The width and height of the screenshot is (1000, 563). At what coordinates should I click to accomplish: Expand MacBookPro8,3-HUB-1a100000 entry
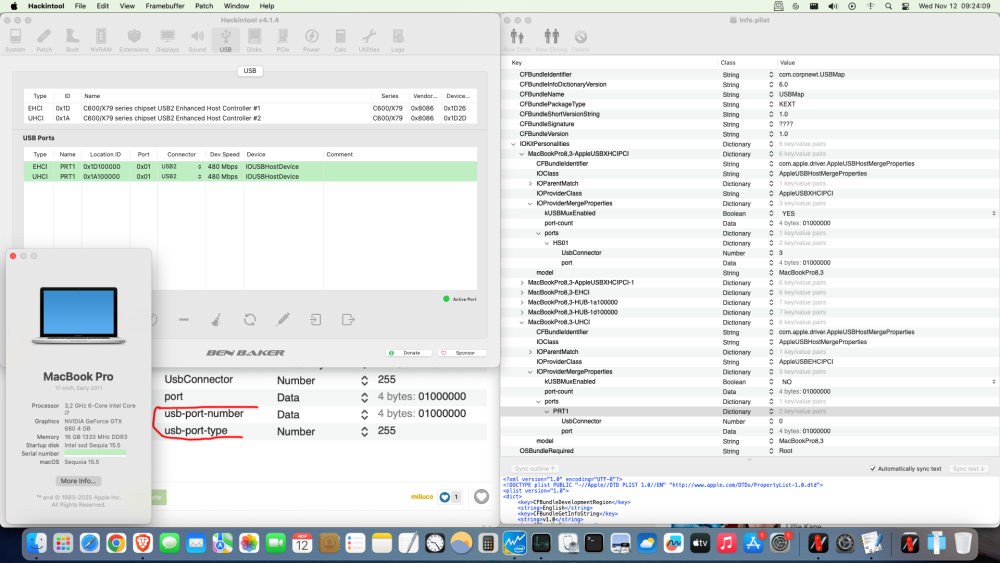tap(522, 302)
